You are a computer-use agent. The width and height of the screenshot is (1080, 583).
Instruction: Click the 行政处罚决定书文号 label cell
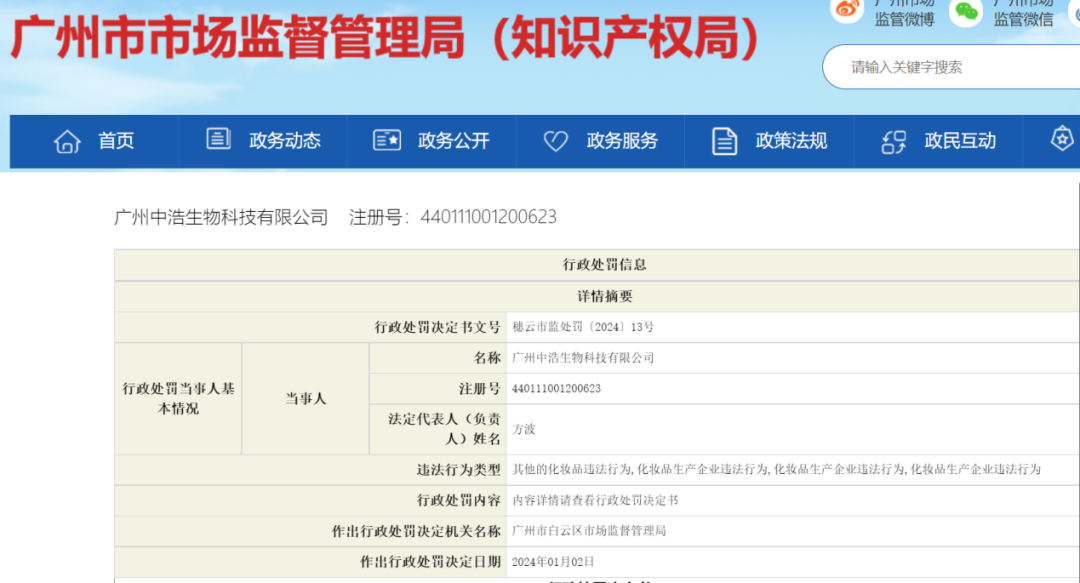[x=311, y=327]
